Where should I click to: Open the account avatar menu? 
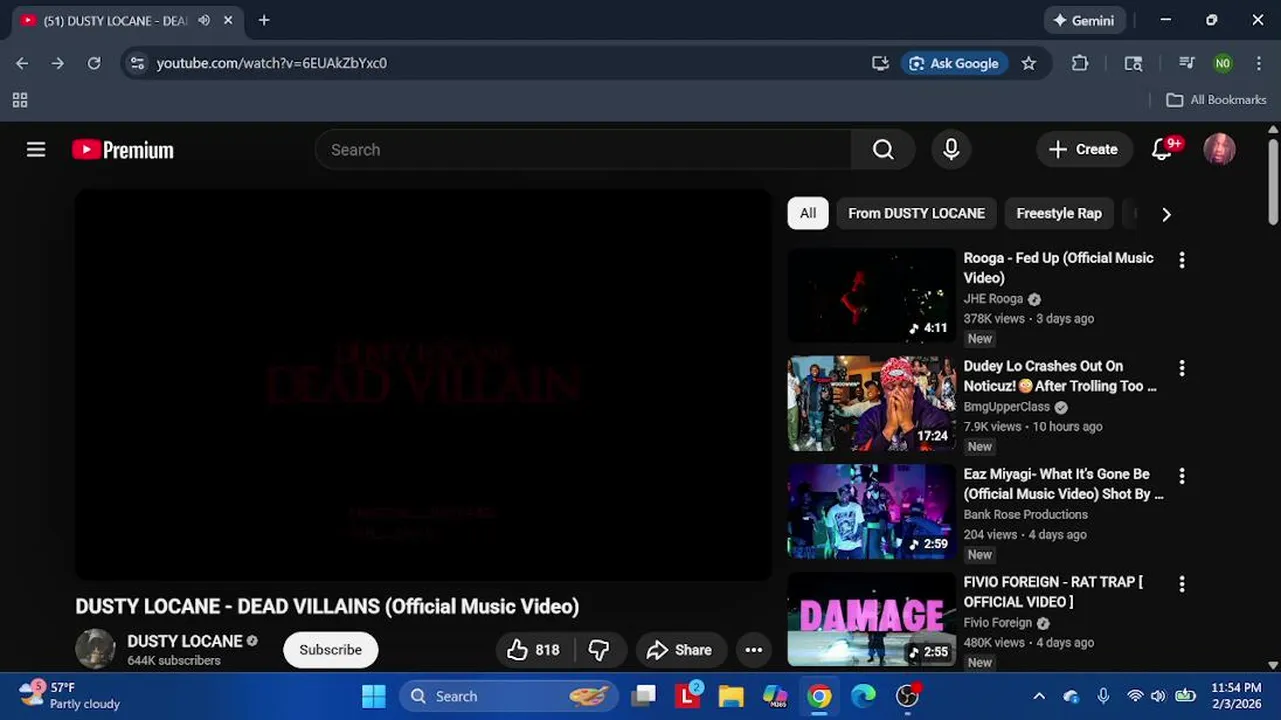coord(1219,150)
